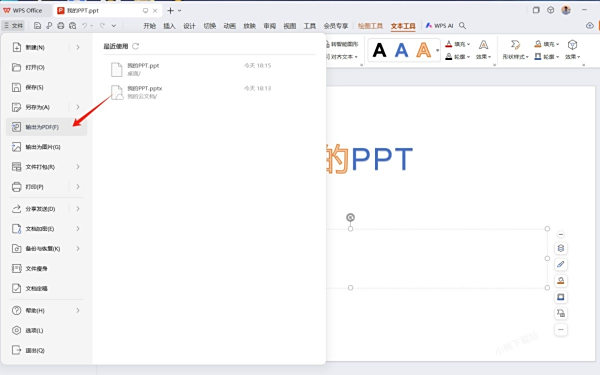Switch to the 插入 Insert tab
Screen dimensions: 600x375
(x=169, y=26)
